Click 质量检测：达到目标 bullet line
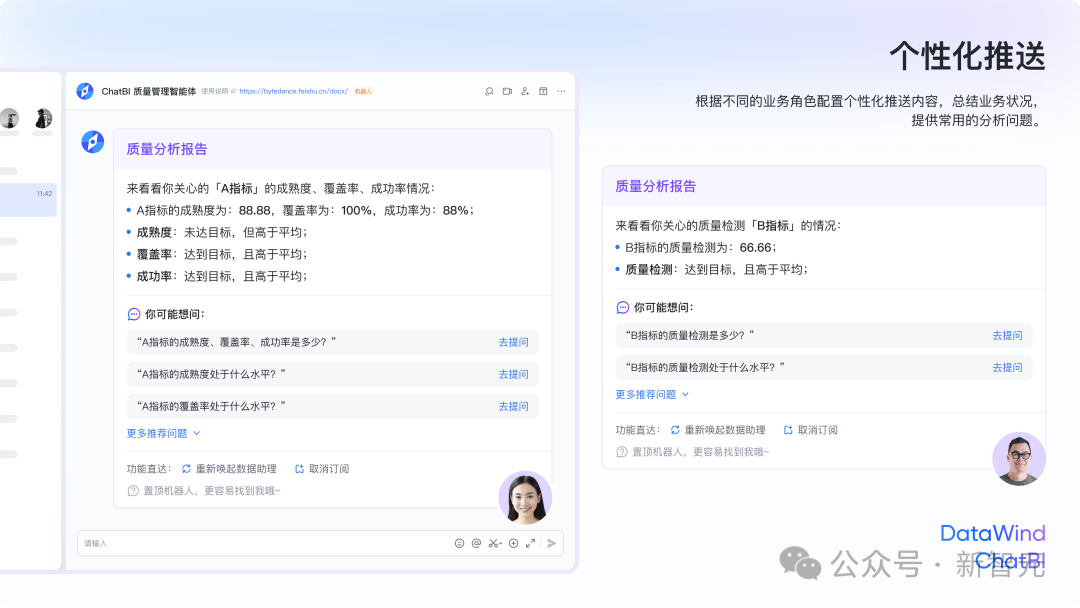The width and height of the screenshot is (1080, 608). tap(716, 269)
